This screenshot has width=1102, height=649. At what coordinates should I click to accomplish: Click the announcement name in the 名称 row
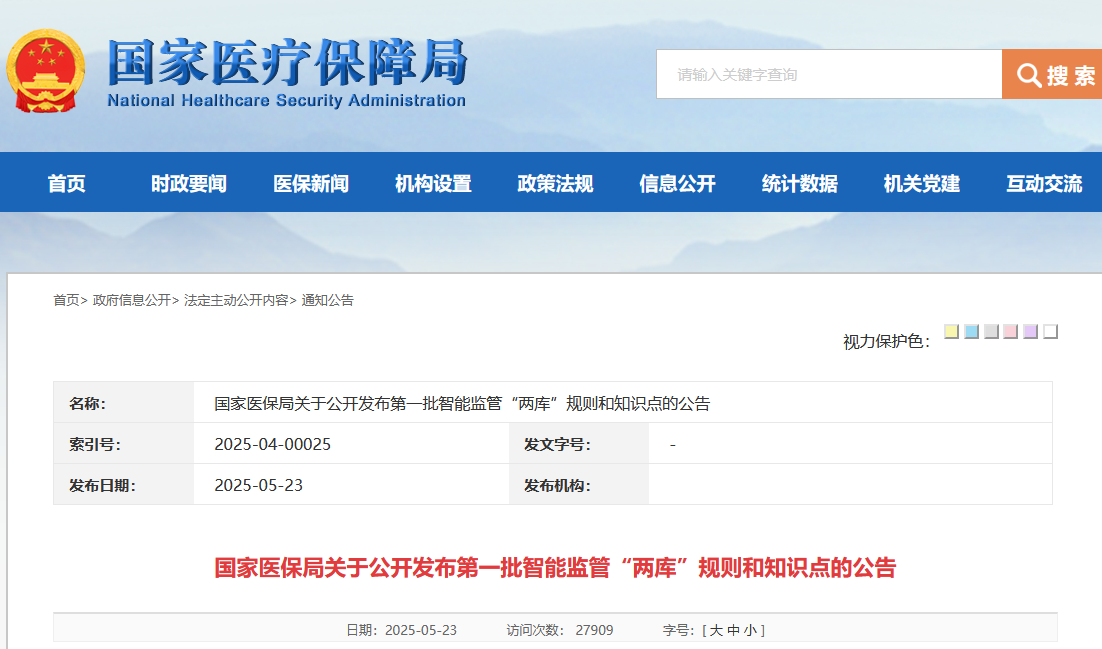click(462, 404)
